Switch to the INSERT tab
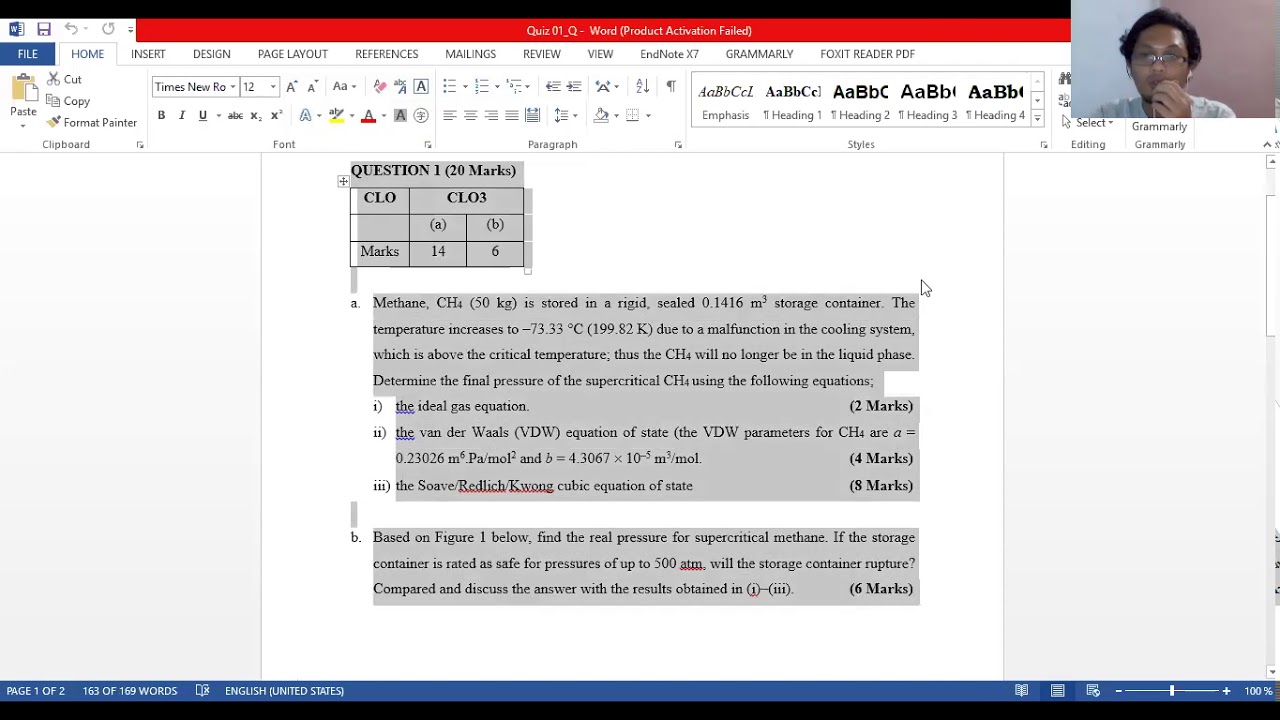Screen dimensions: 1280x720 coord(148,54)
